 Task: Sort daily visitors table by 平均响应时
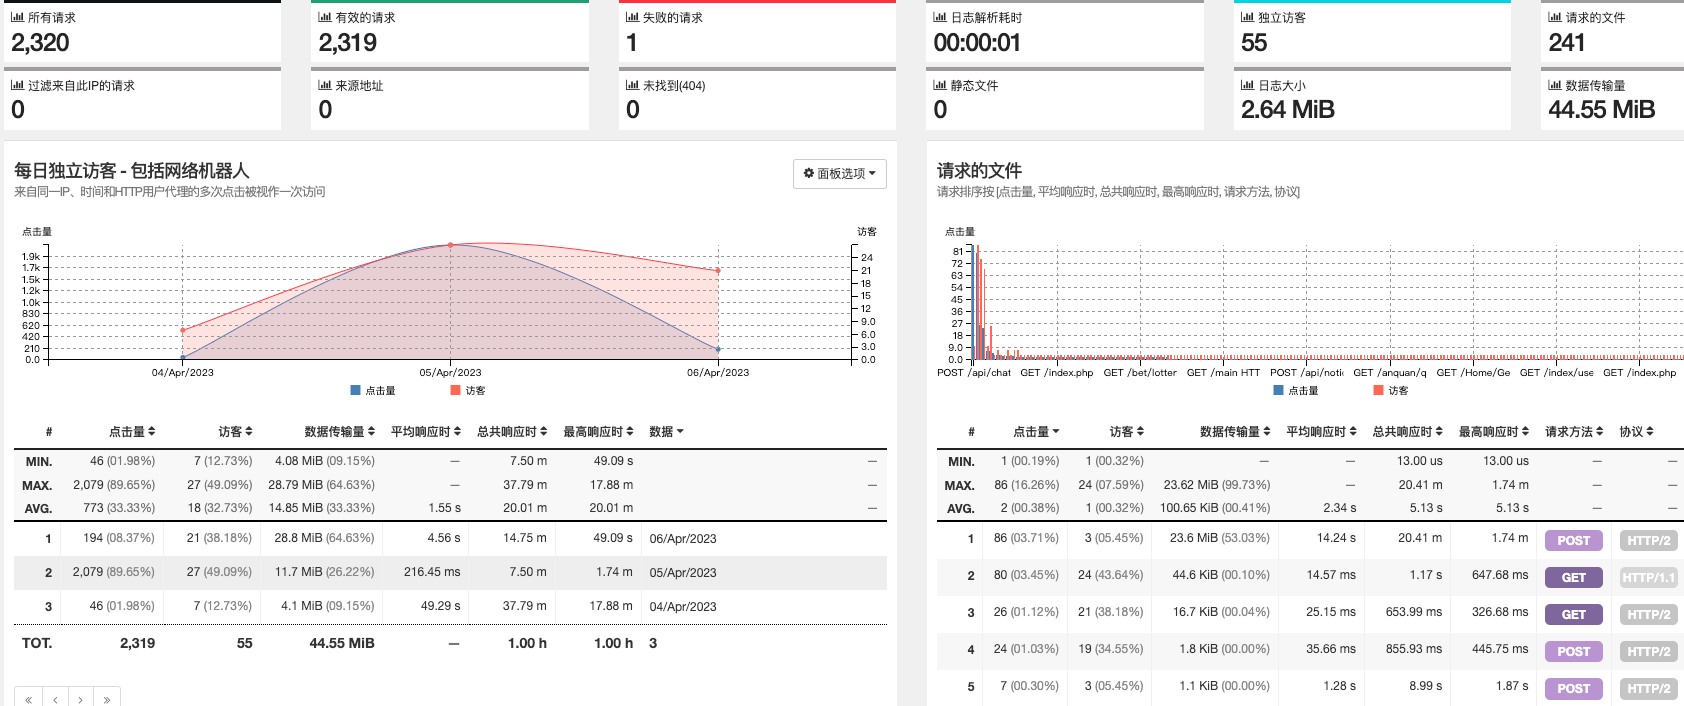pos(425,432)
